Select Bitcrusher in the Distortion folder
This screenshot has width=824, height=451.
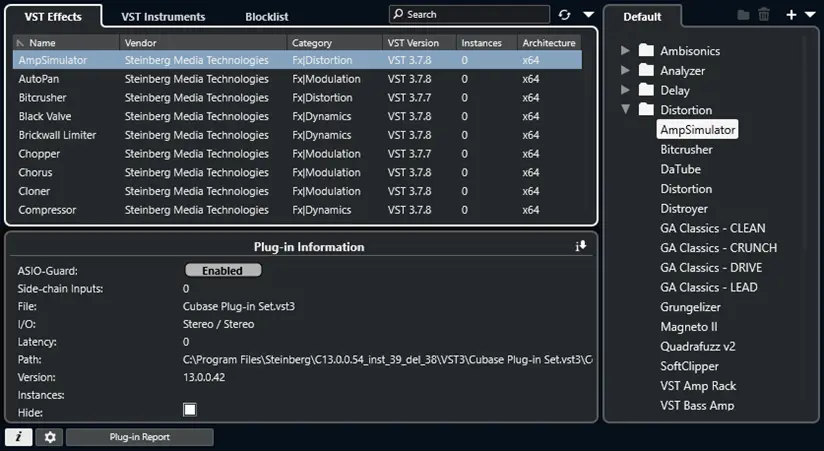(x=686, y=149)
